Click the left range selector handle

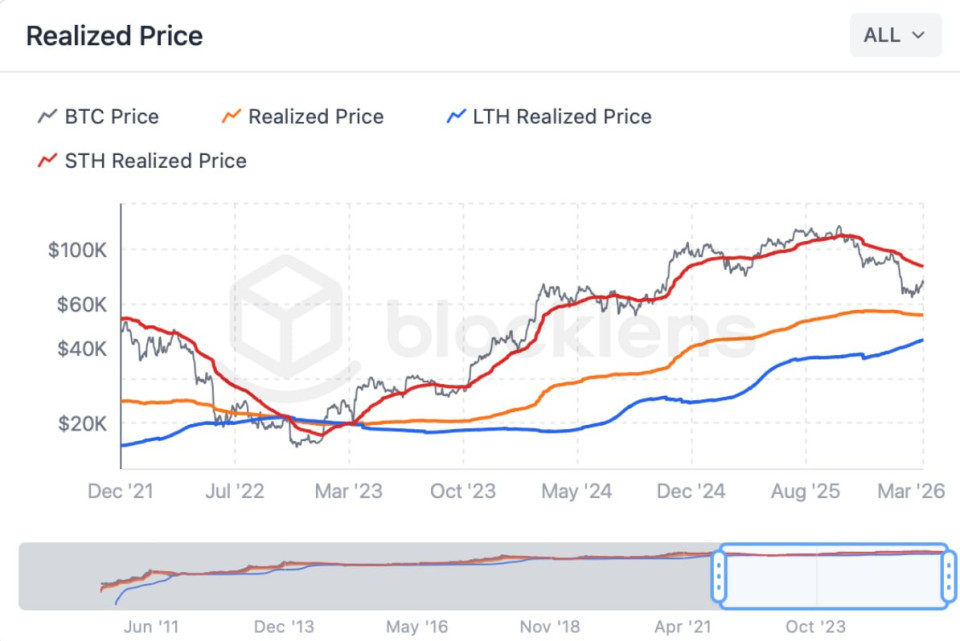tap(718, 577)
